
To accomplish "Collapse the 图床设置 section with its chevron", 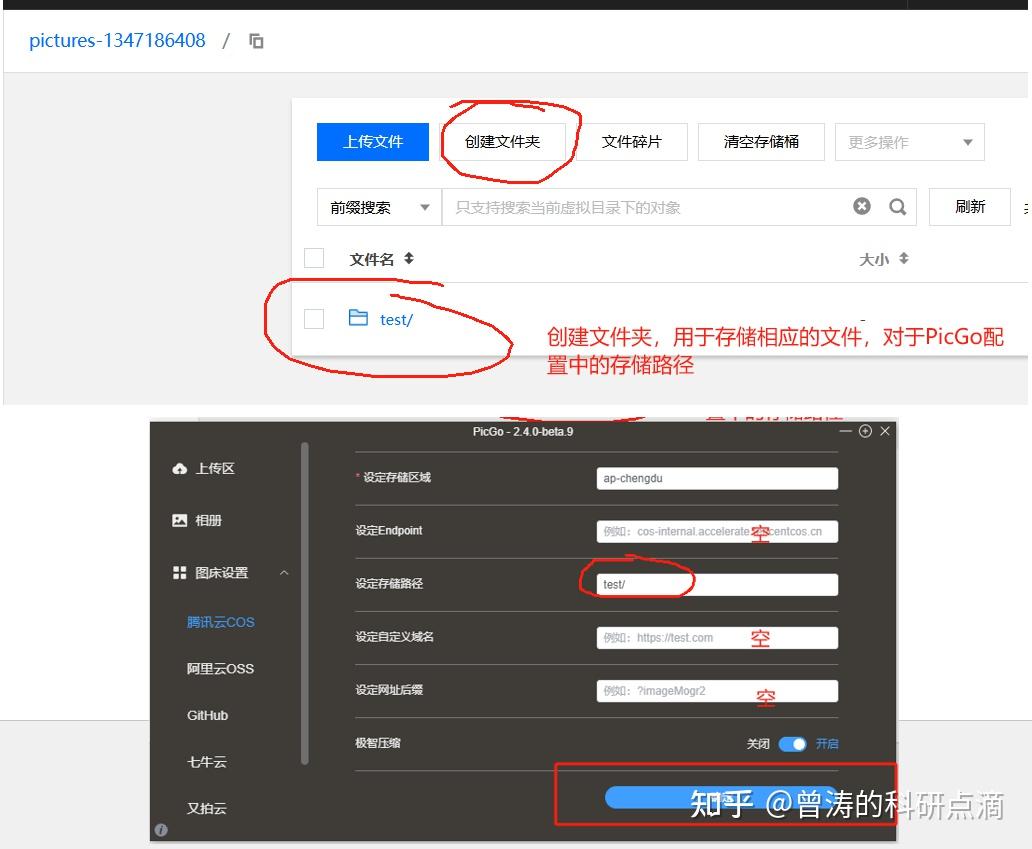I will coord(284,572).
